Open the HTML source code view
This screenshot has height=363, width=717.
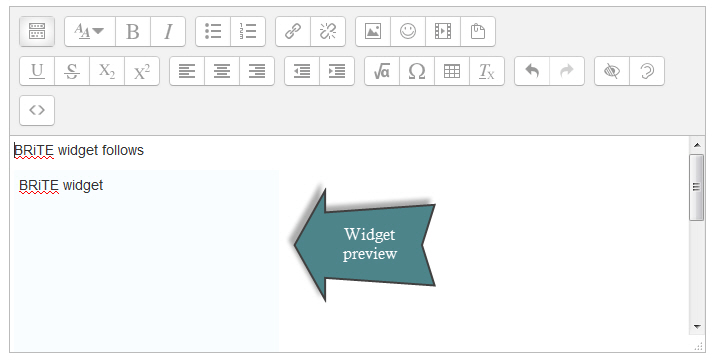tap(37, 110)
